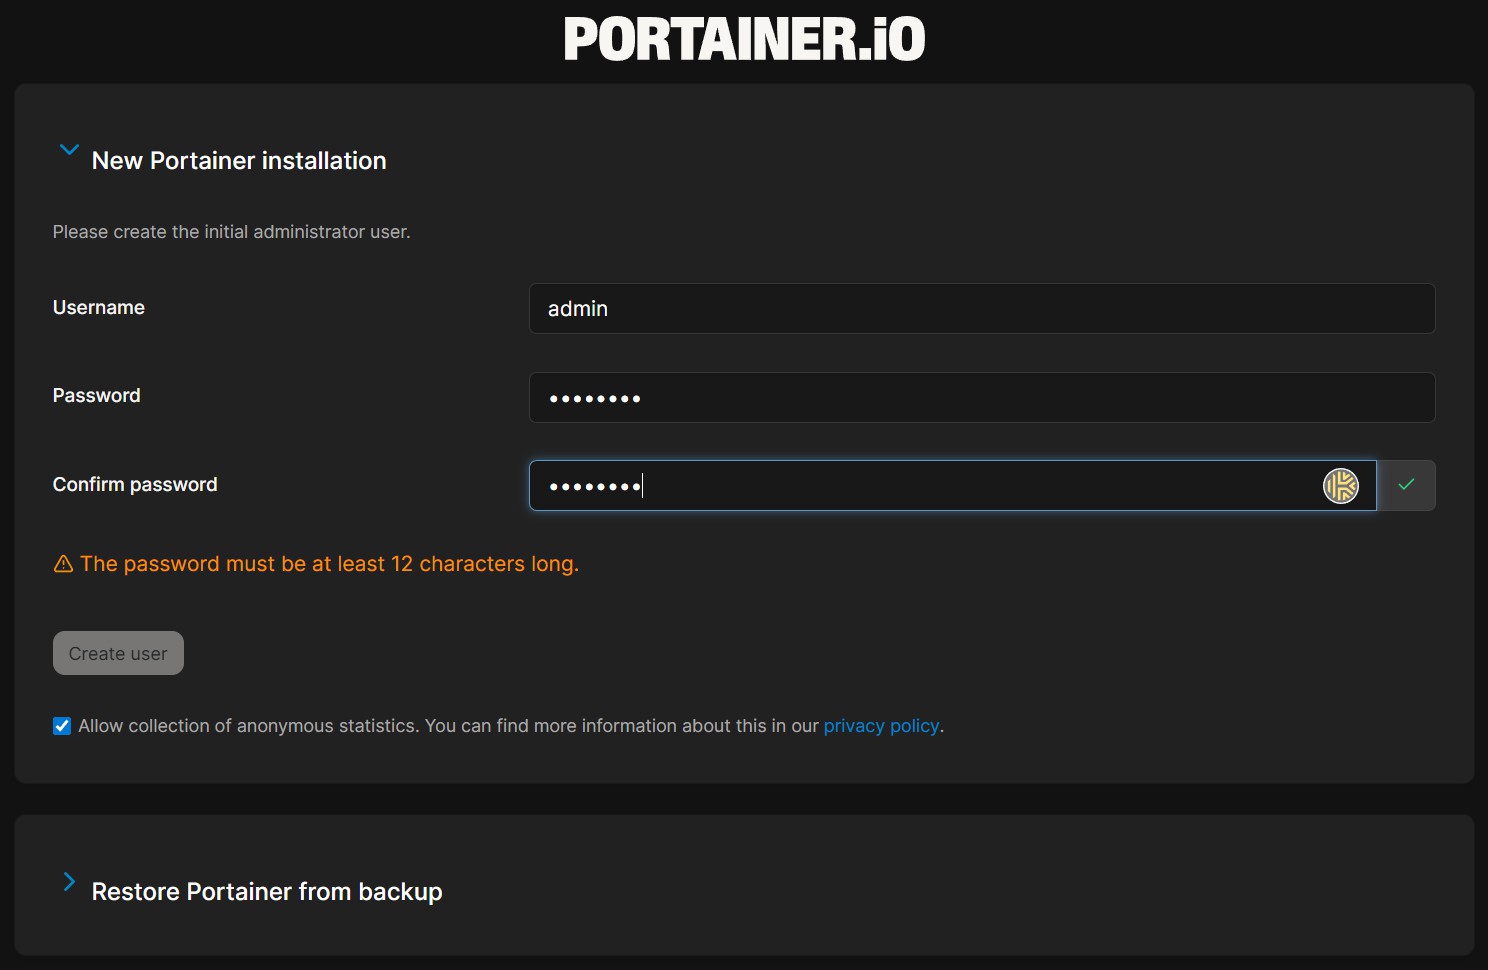Image resolution: width=1488 pixels, height=970 pixels.
Task: Click the Portainer.io logo
Action: (744, 38)
